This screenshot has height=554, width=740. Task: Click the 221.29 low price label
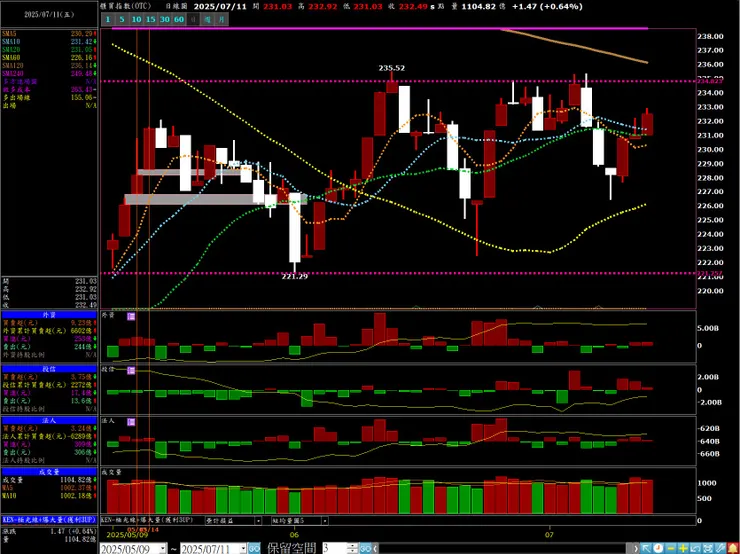294,277
